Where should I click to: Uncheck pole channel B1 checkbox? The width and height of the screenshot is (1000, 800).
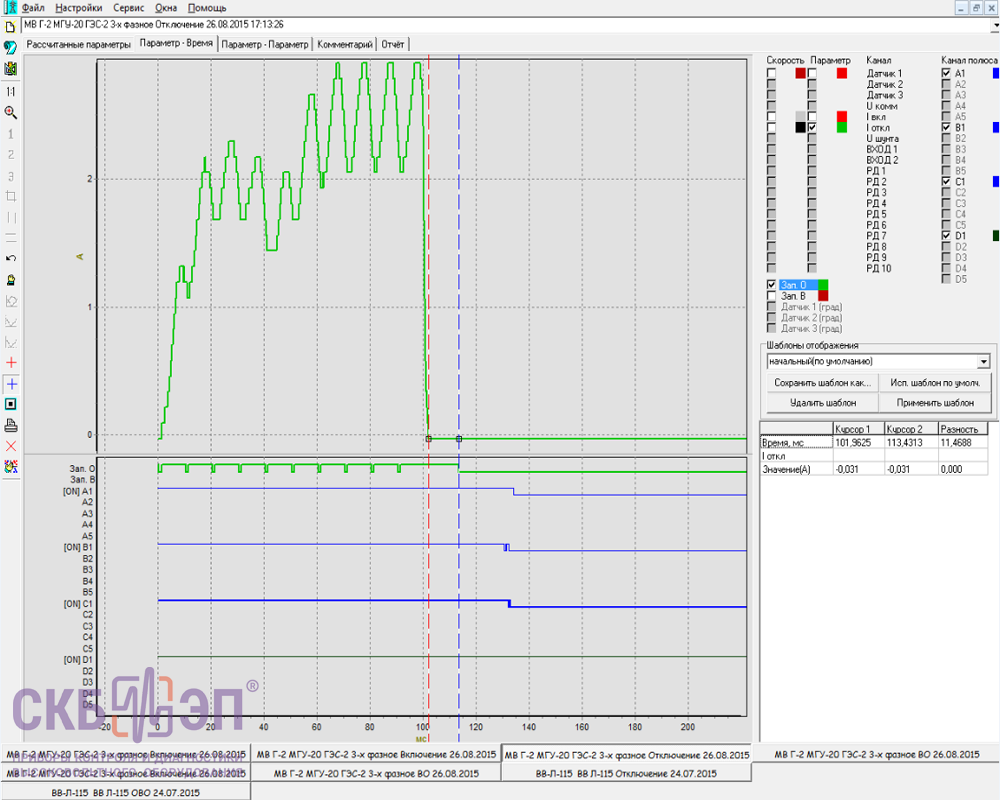tap(946, 128)
